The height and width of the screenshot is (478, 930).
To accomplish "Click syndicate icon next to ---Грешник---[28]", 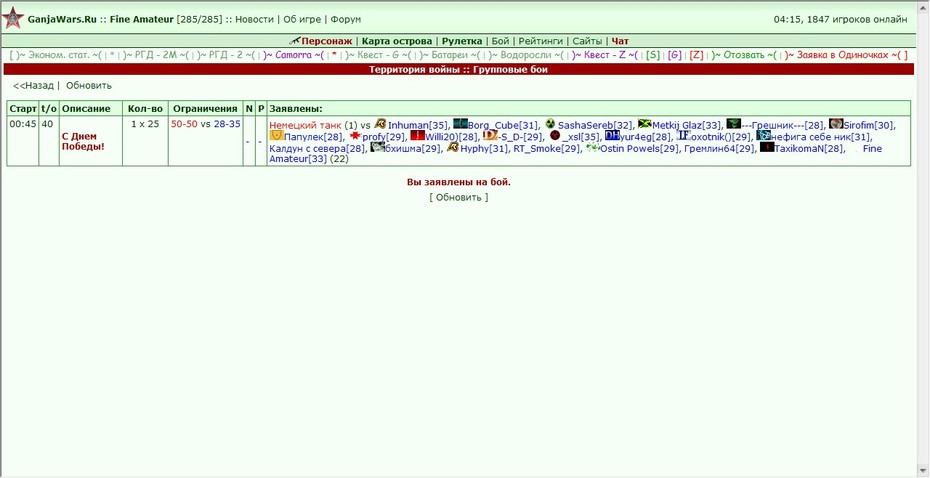I will coord(734,124).
